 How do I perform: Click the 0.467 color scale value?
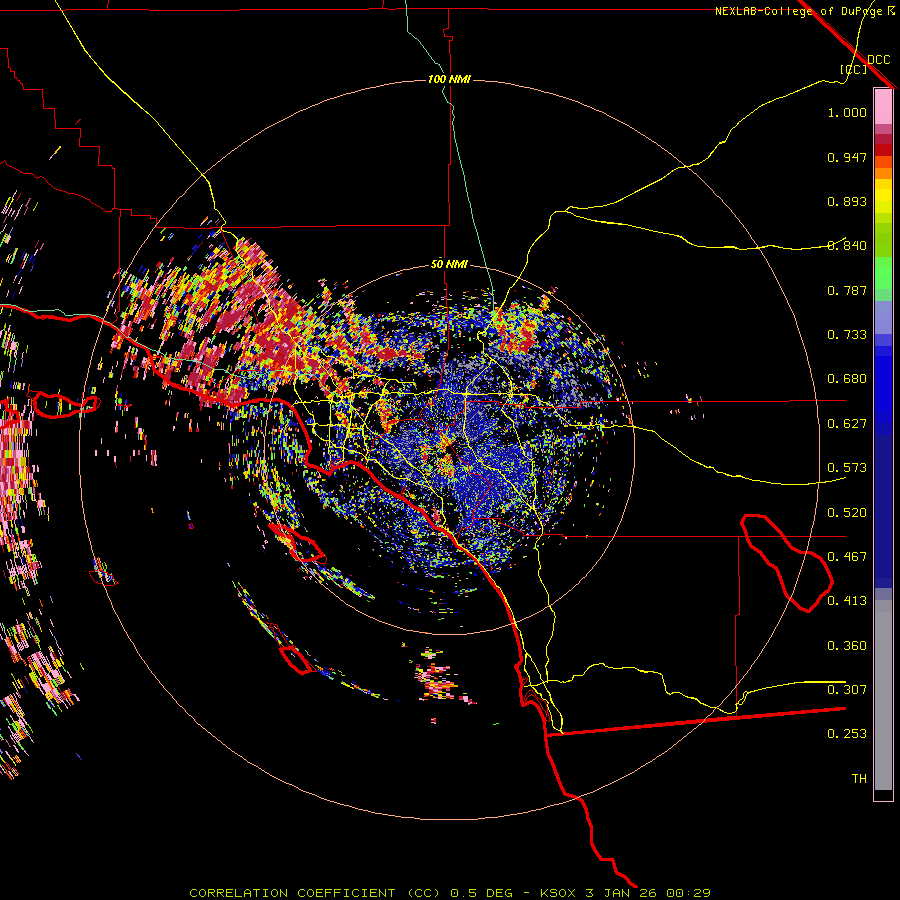tap(847, 557)
